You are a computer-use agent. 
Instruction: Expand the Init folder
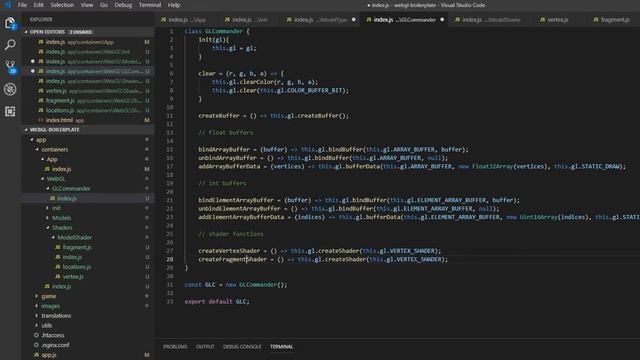click(x=48, y=208)
